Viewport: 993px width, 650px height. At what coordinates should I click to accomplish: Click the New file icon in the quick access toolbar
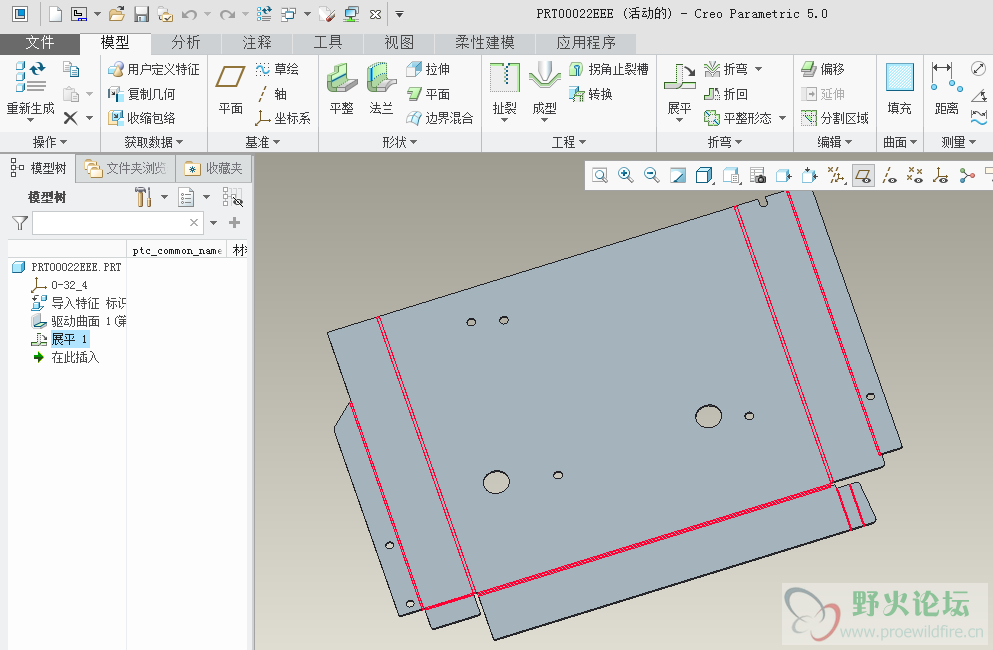56,13
